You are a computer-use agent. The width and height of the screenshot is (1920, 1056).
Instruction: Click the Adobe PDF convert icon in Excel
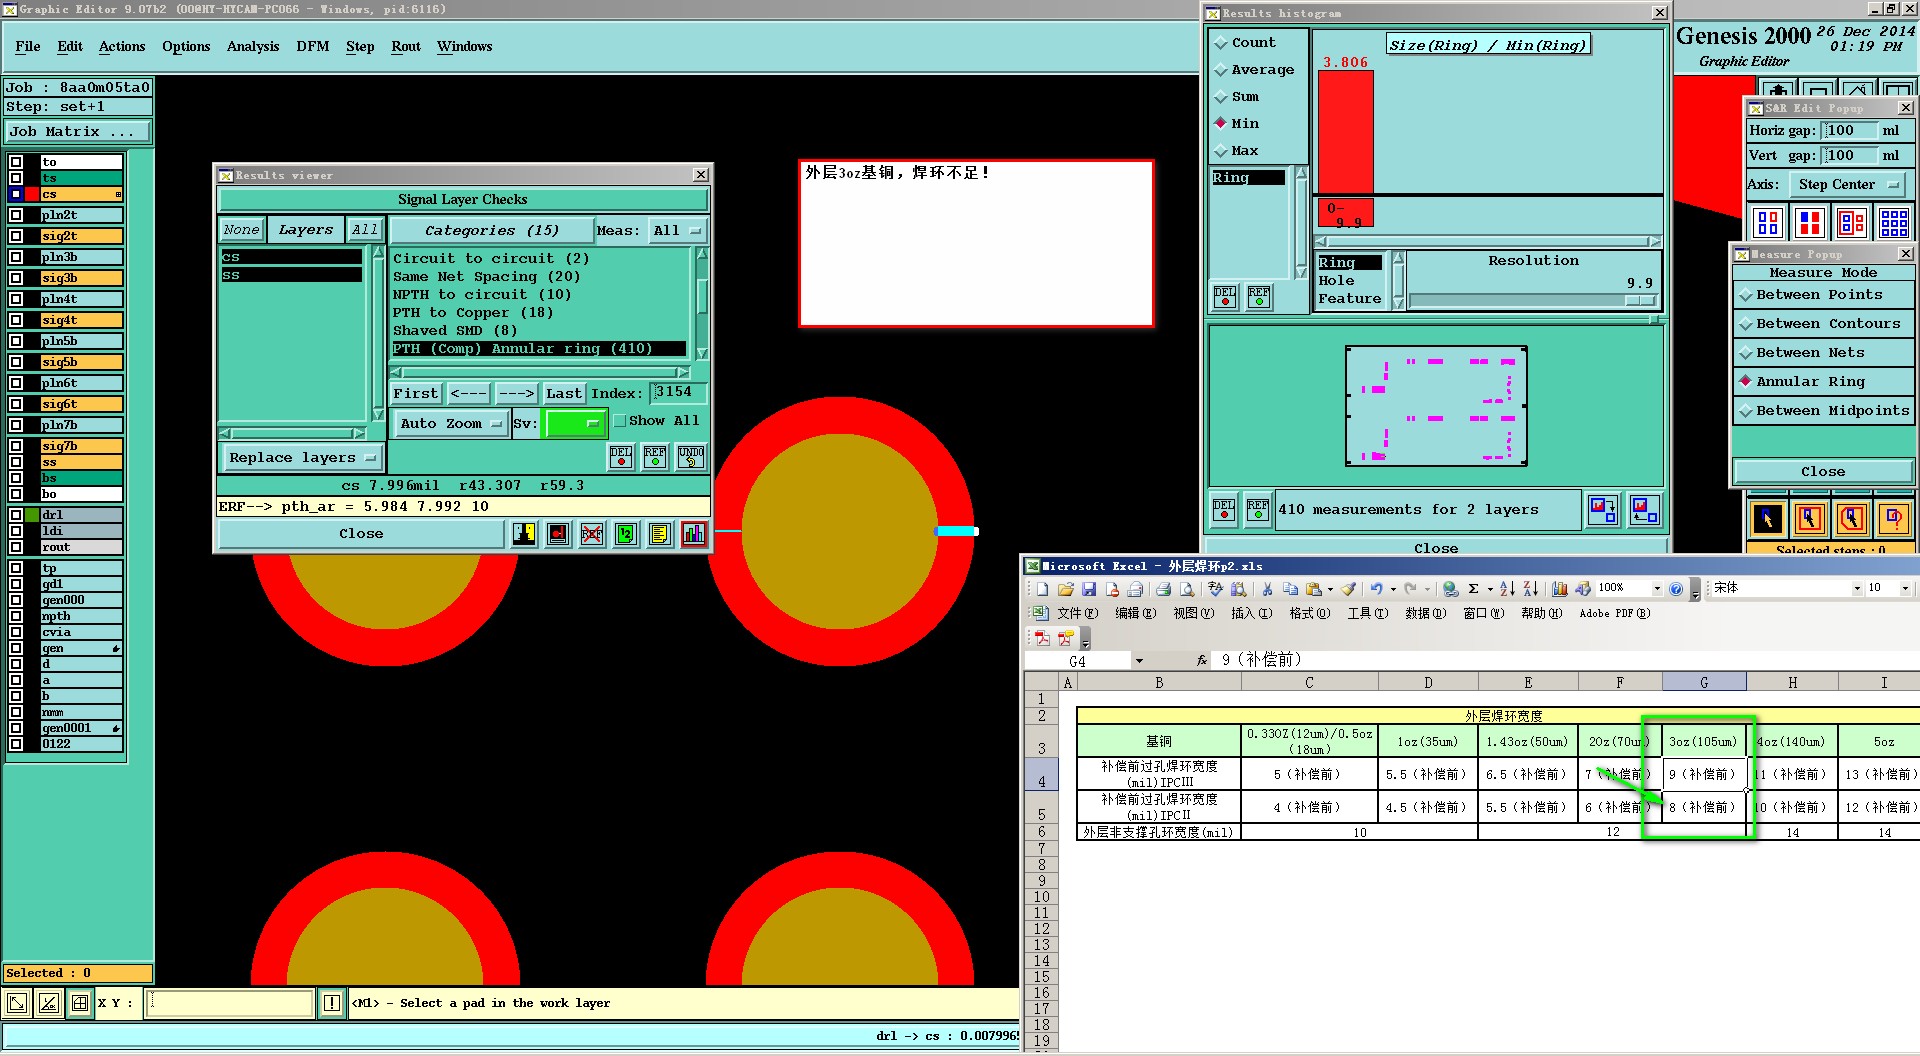coord(1042,638)
